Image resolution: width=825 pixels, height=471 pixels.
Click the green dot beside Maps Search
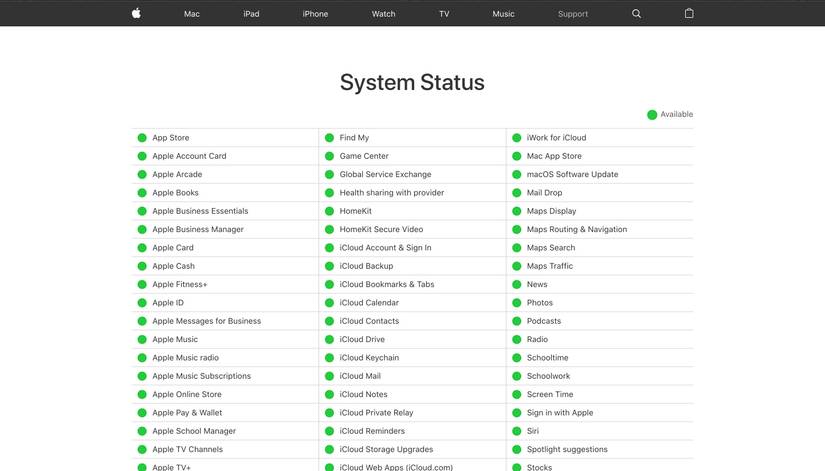coord(517,248)
